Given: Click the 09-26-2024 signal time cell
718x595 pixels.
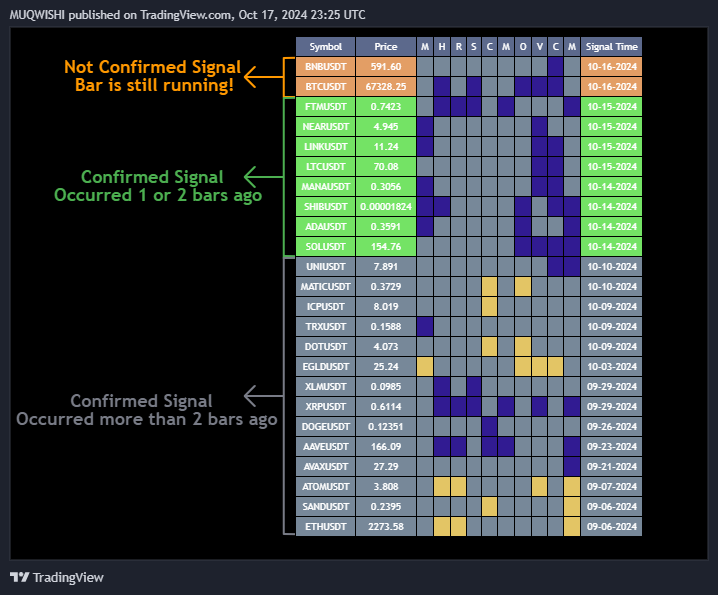Looking at the screenshot, I should tap(611, 426).
